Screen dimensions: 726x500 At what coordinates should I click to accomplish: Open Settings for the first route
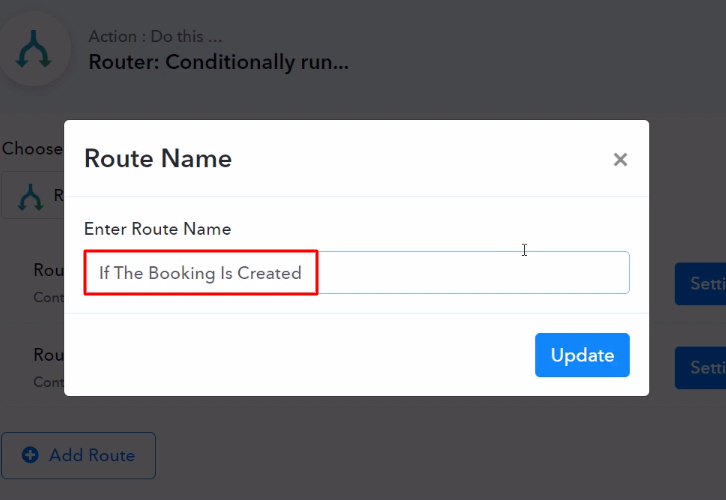(700, 284)
